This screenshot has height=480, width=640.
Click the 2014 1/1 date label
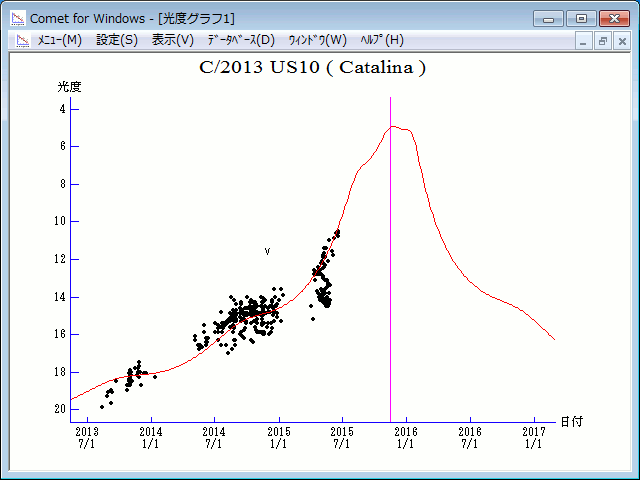pyautogui.click(x=151, y=438)
